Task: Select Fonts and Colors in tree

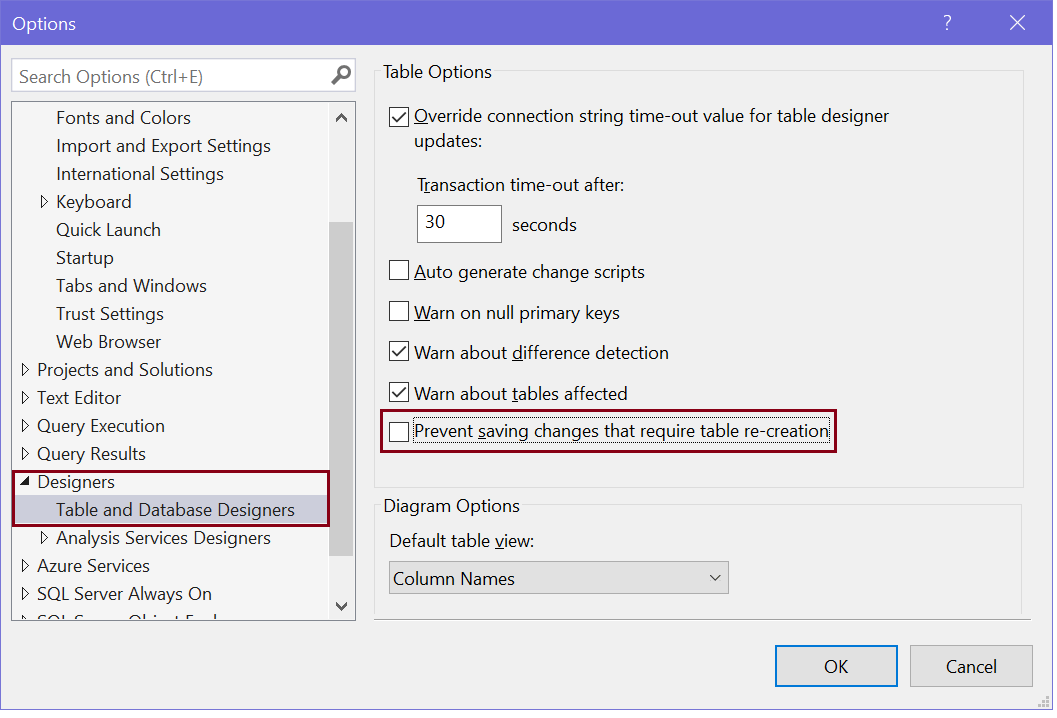Action: [x=123, y=118]
